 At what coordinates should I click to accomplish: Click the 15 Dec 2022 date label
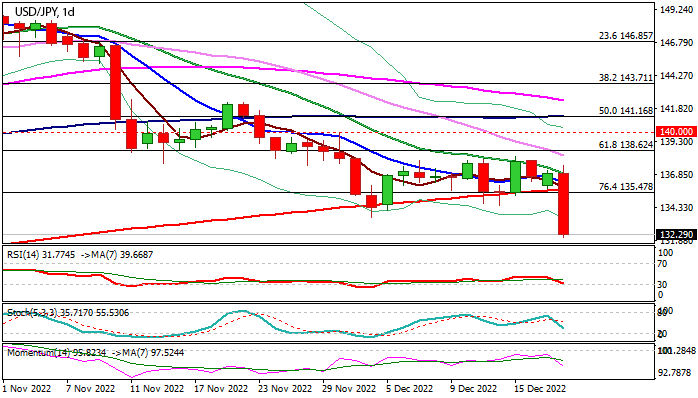pos(540,389)
